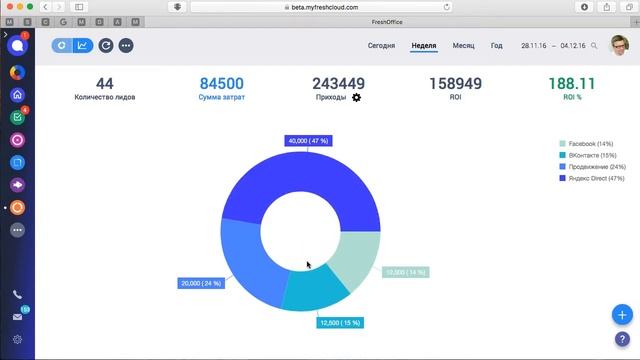This screenshot has width=640, height=360.
Task: Select the Неделя period tab
Action: [424, 46]
